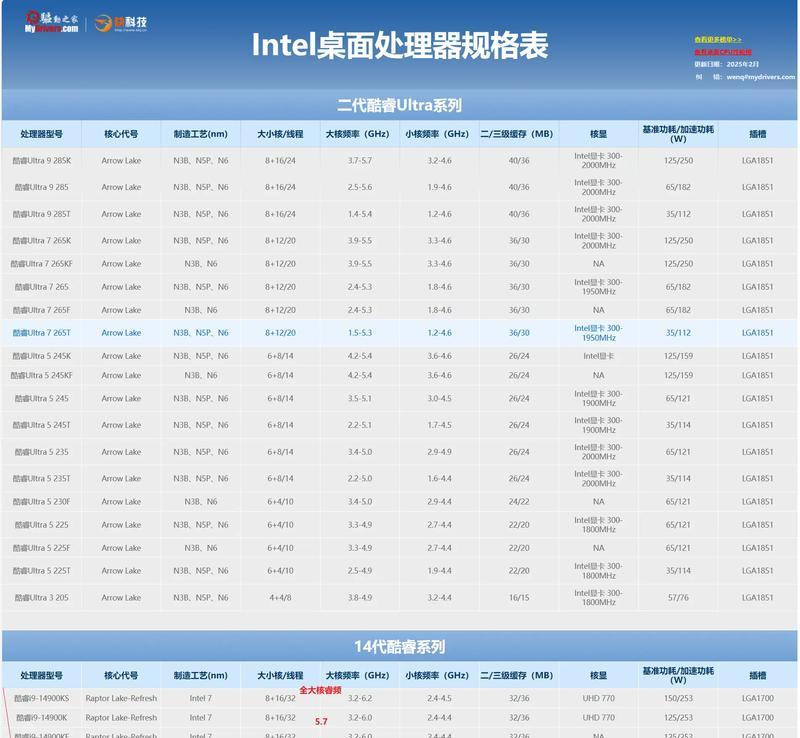
Task: Click the 二代酷睿Ultra系列 section header
Action: [x=399, y=105]
